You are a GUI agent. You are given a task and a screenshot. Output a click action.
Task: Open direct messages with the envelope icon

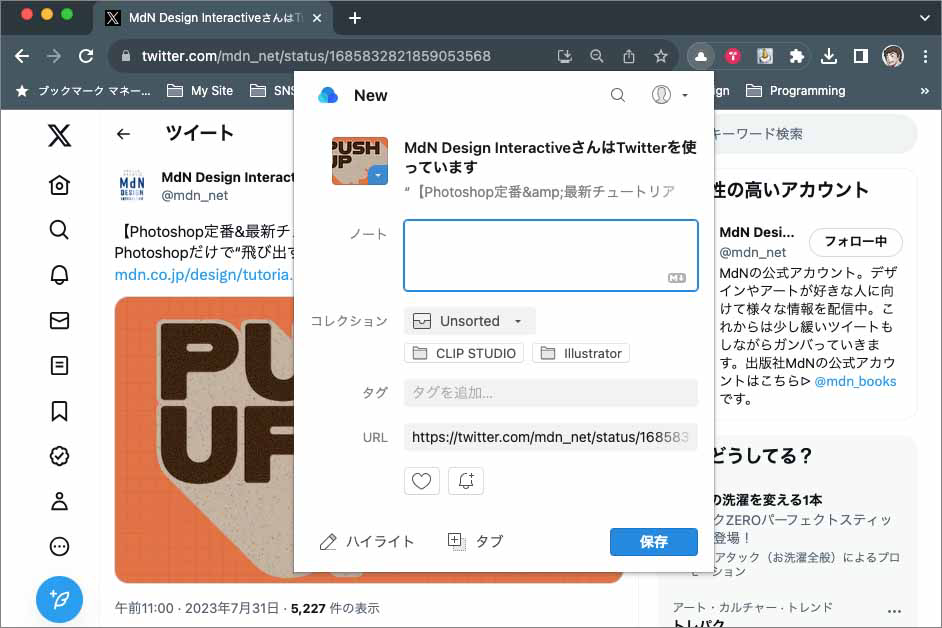pos(58,321)
